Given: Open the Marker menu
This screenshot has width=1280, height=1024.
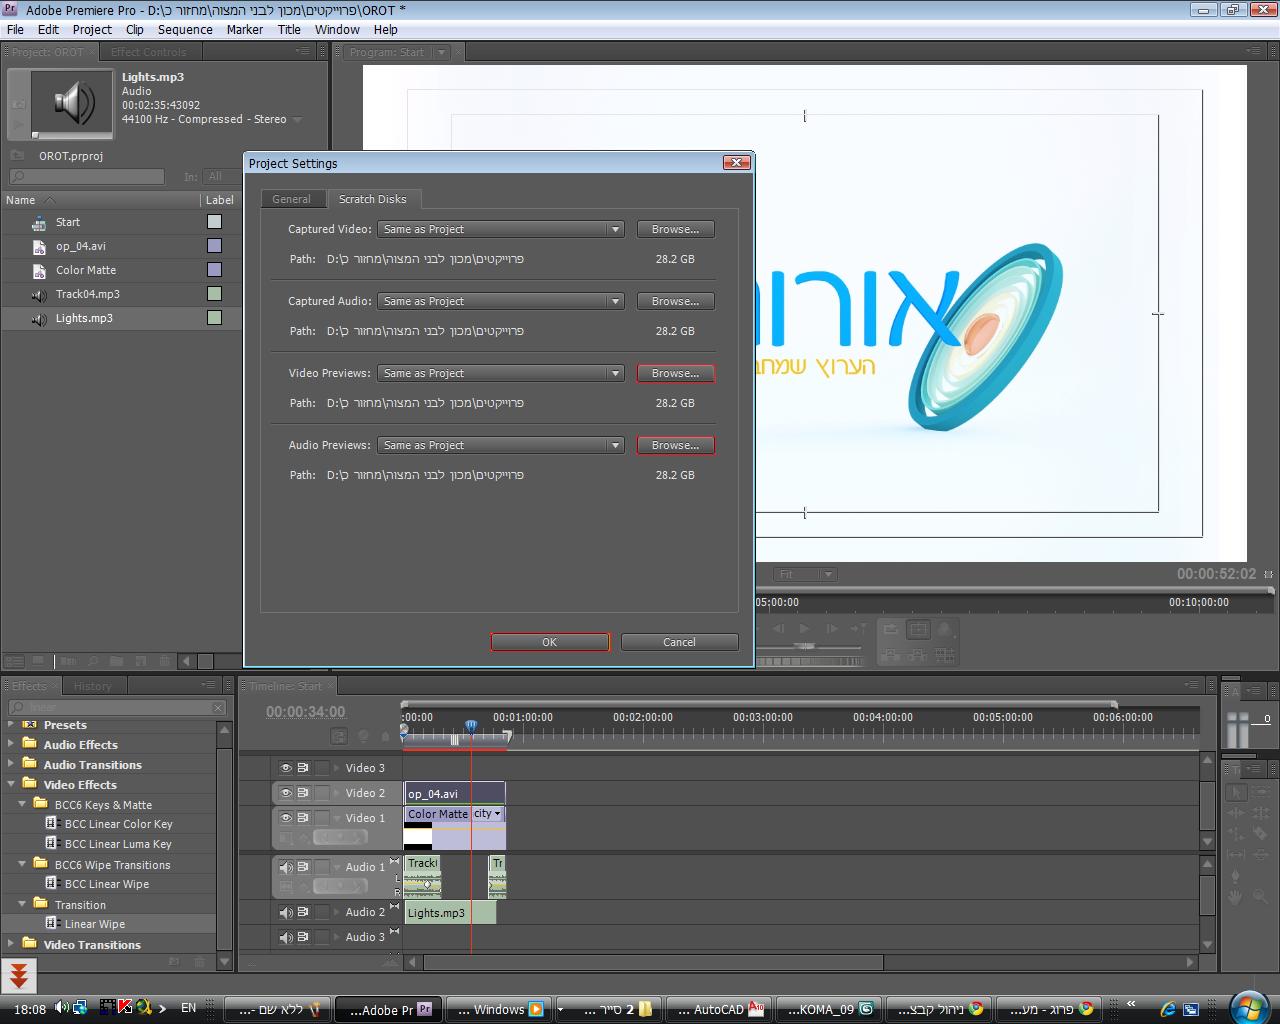Looking at the screenshot, I should coord(245,29).
